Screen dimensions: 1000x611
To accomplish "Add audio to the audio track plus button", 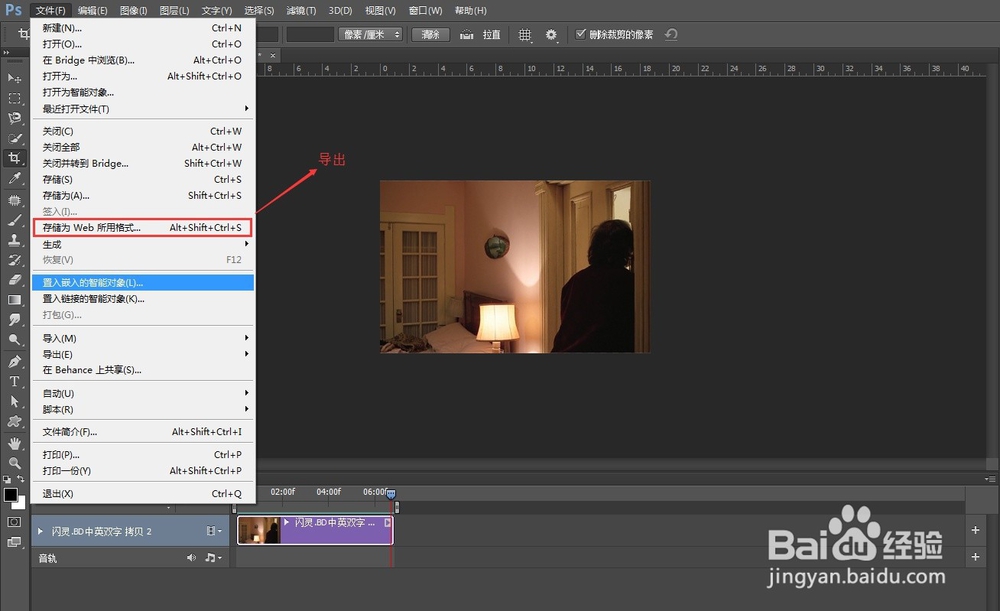I will point(975,557).
